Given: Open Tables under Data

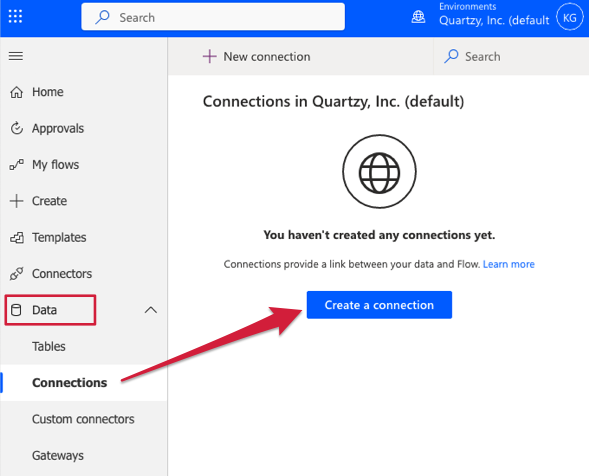Looking at the screenshot, I should pyautogui.click(x=48, y=346).
